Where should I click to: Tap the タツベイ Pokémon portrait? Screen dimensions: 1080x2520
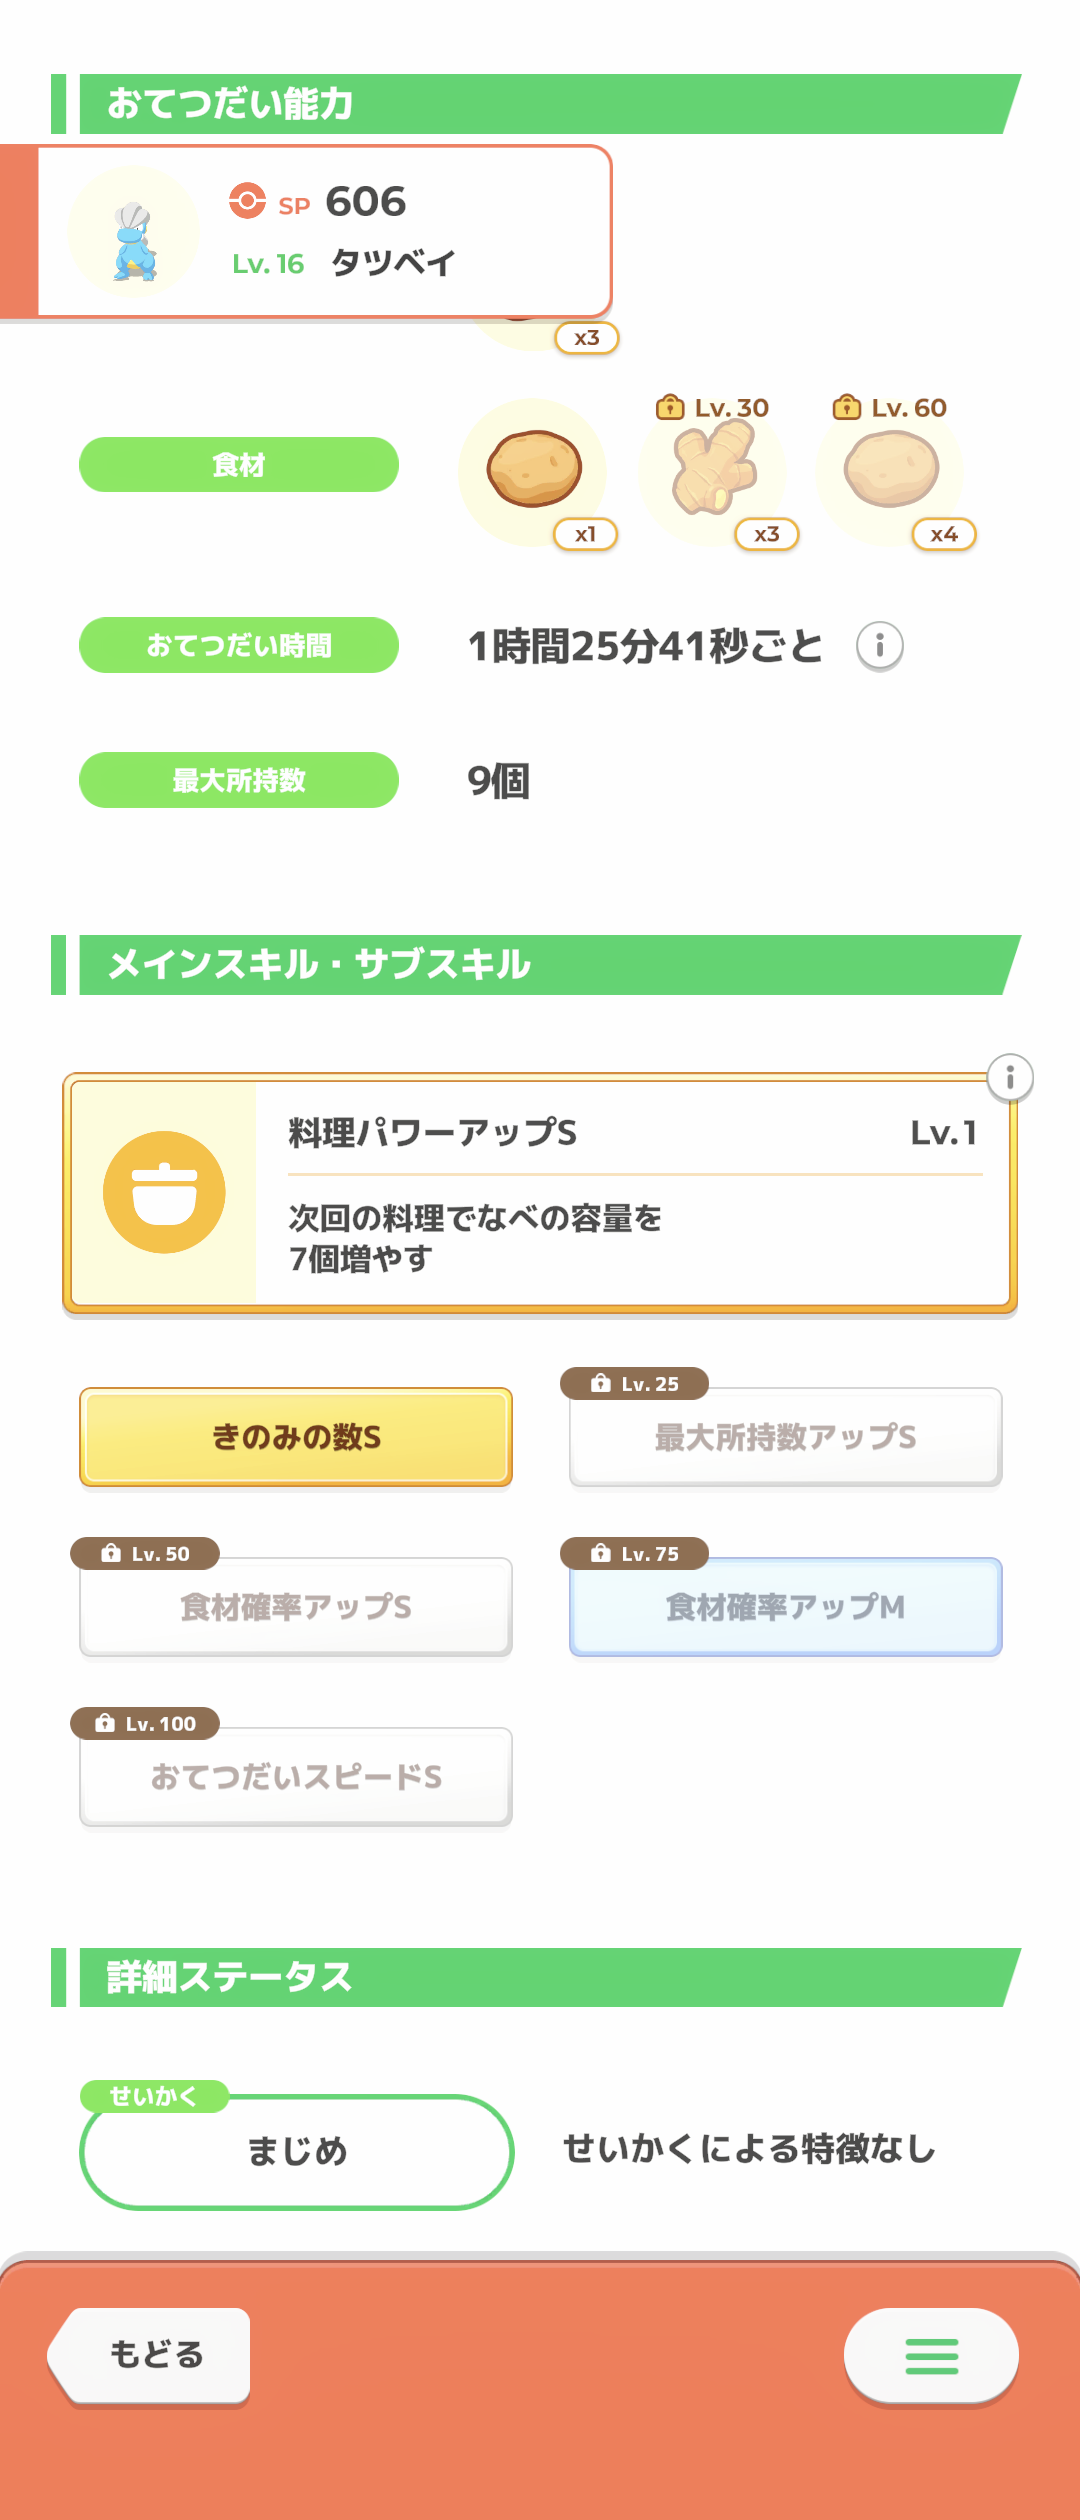[134, 234]
